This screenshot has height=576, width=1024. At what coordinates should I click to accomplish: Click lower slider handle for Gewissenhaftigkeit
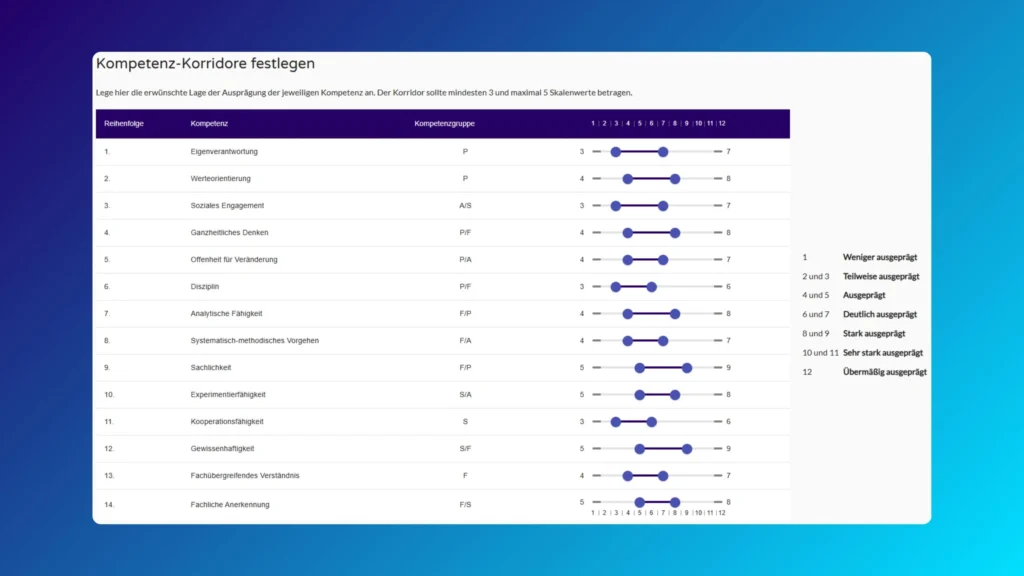tap(640, 449)
